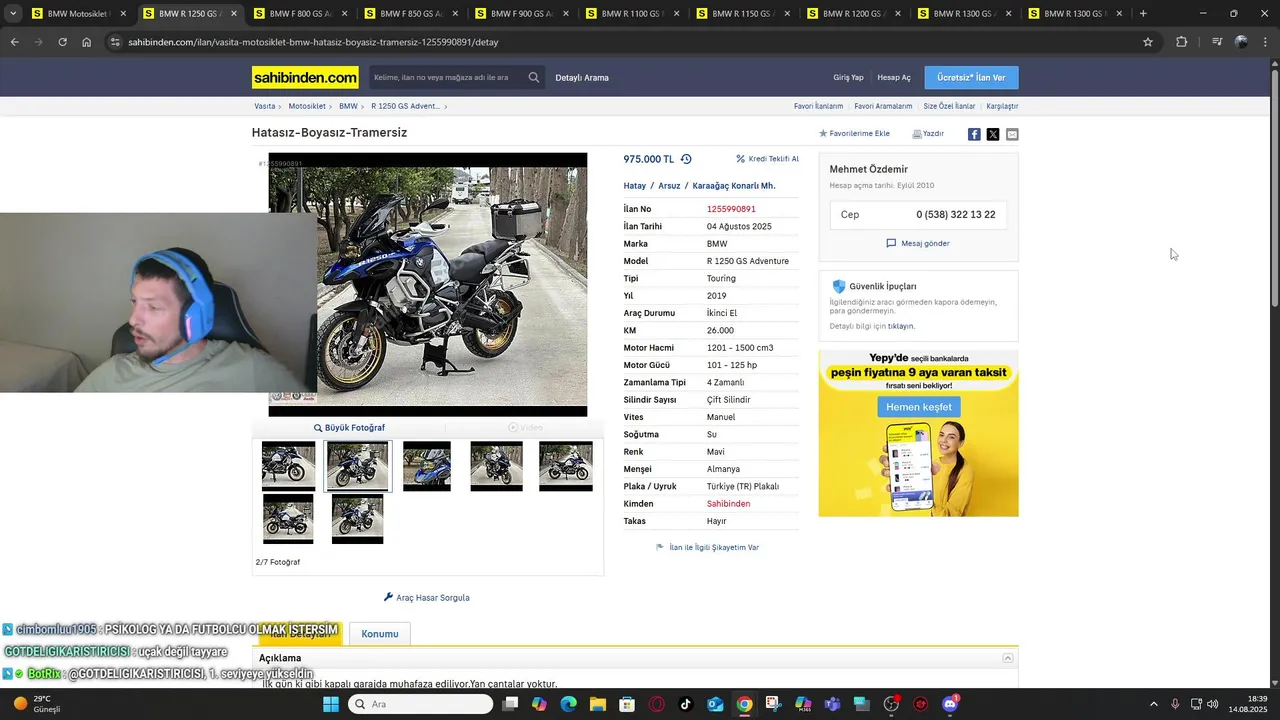This screenshot has width=1280, height=720.
Task: Click the Favorilerime Ekle star
Action: [x=823, y=133]
